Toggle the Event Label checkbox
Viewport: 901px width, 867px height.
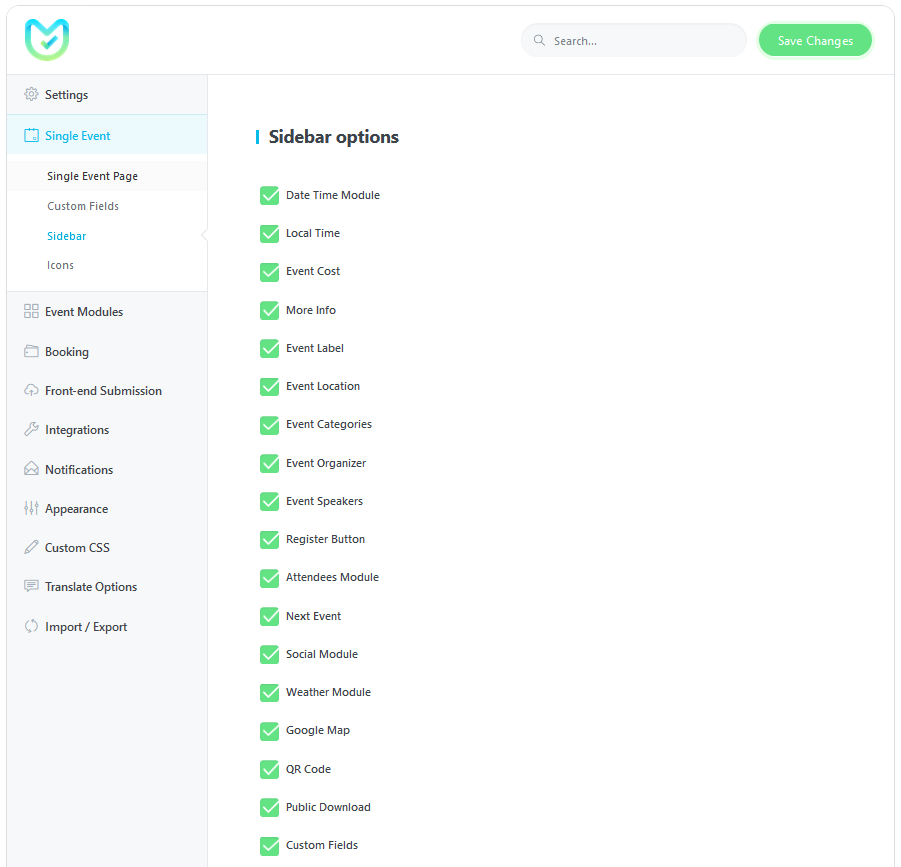(x=269, y=348)
